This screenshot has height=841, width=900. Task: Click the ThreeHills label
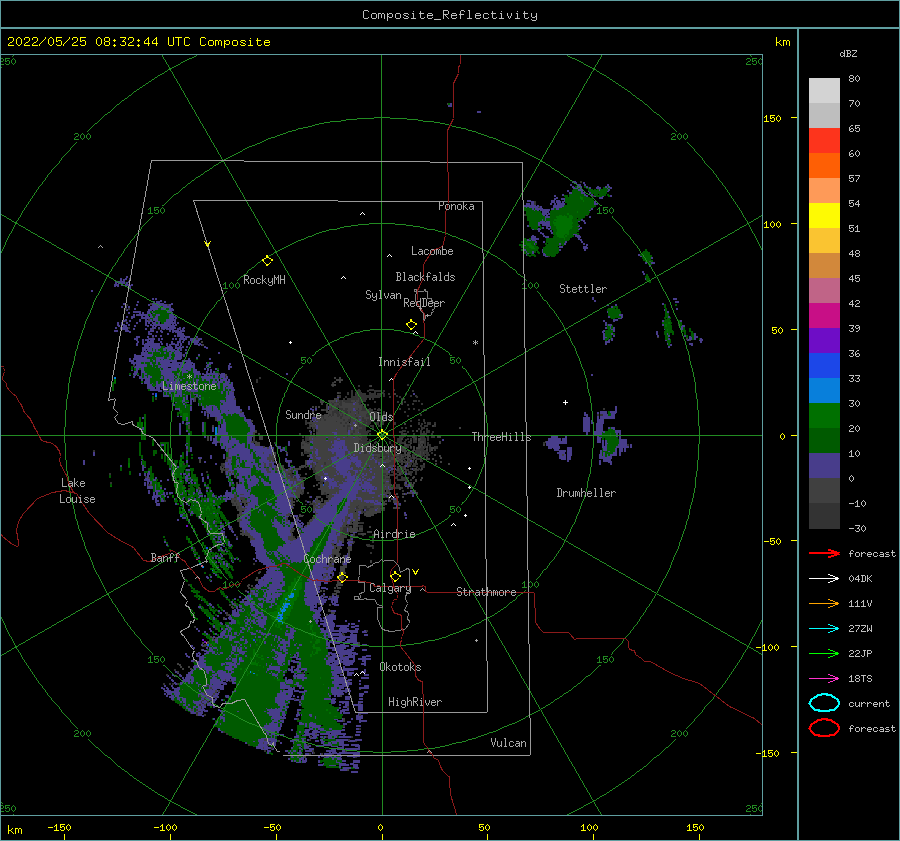tap(502, 437)
